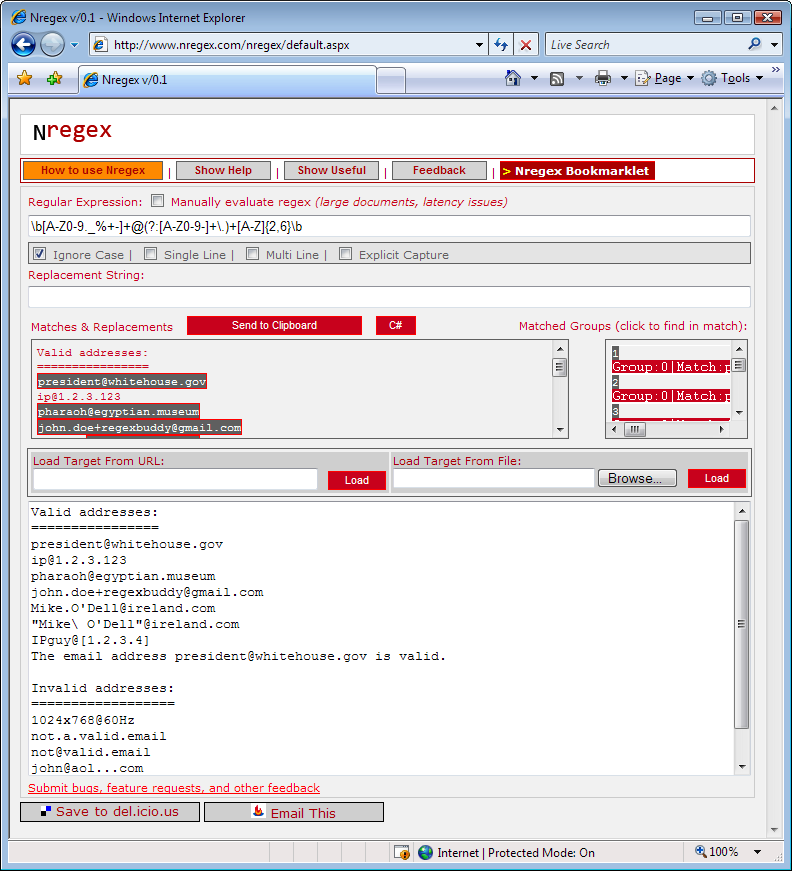Screen dimensions: 792x871
Task: Click the Show Useful button
Action: (332, 171)
